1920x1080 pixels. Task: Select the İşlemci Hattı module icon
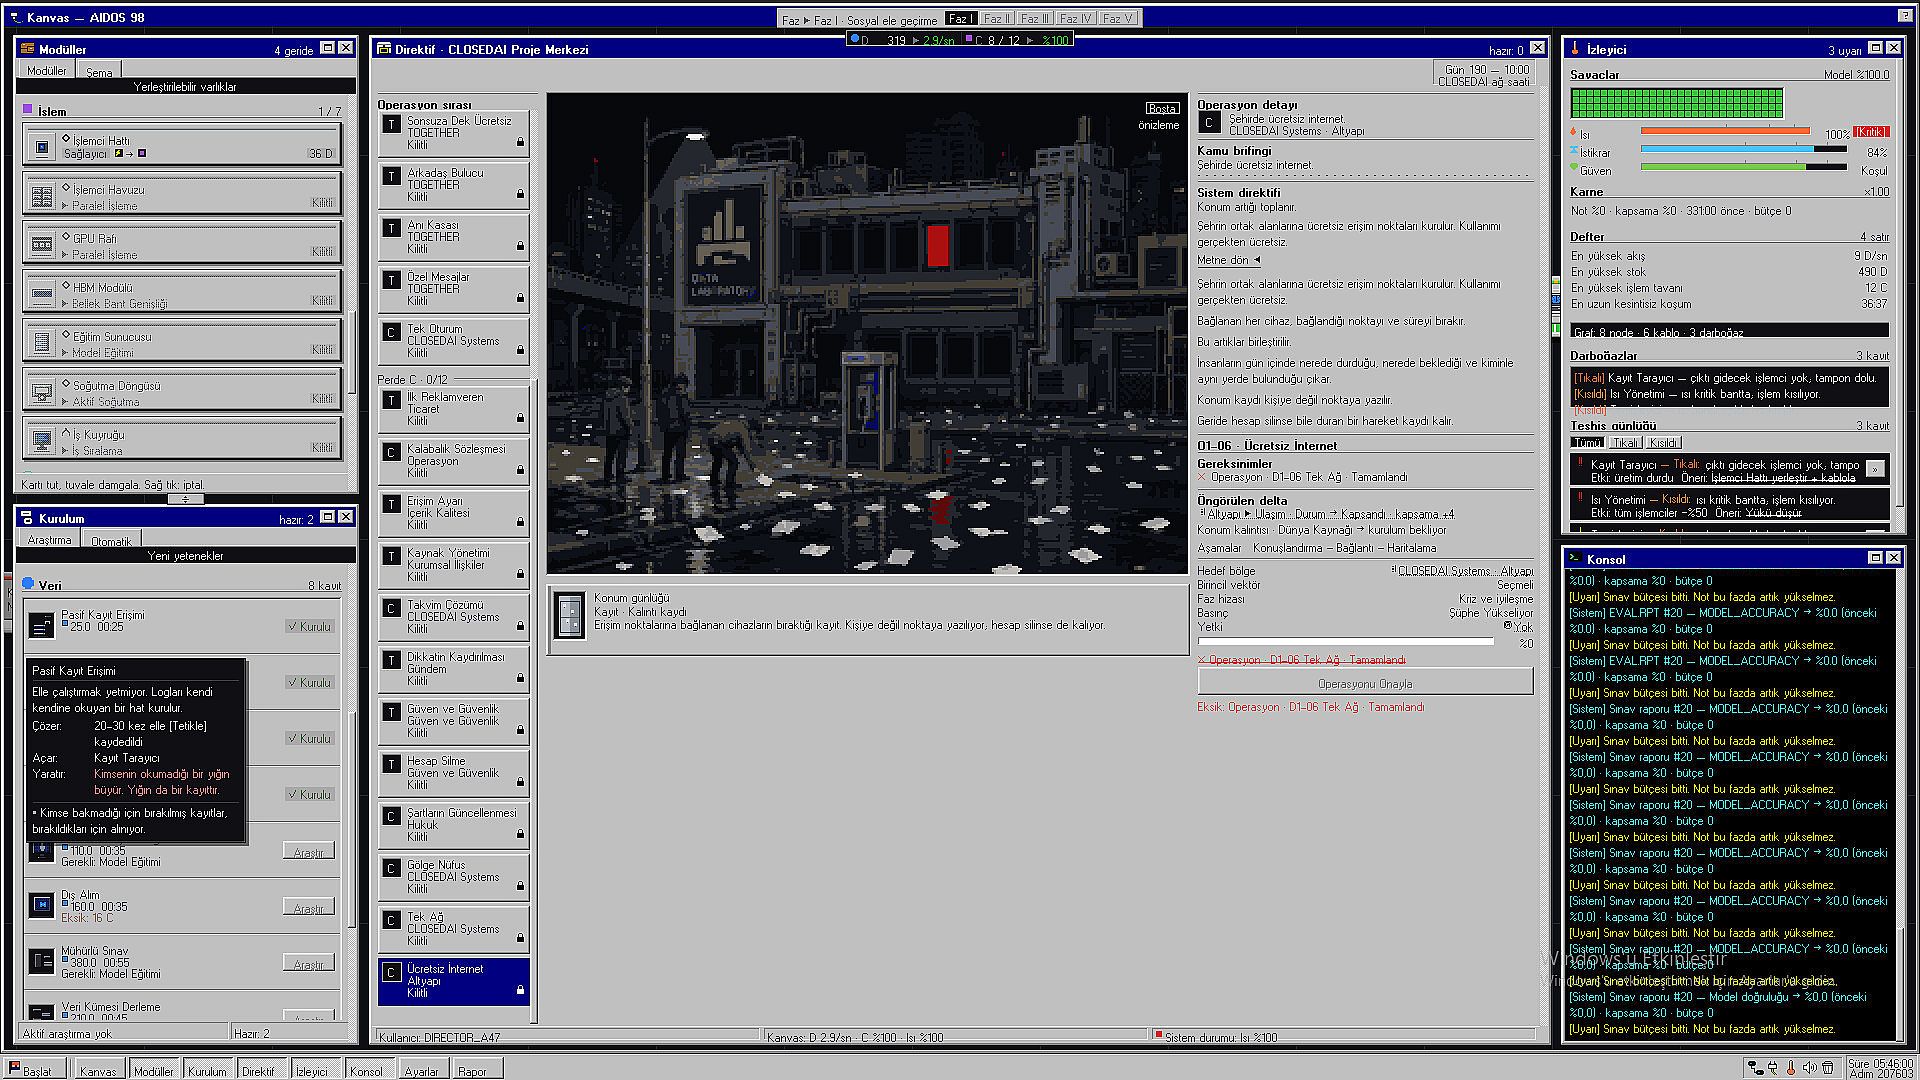click(x=41, y=147)
